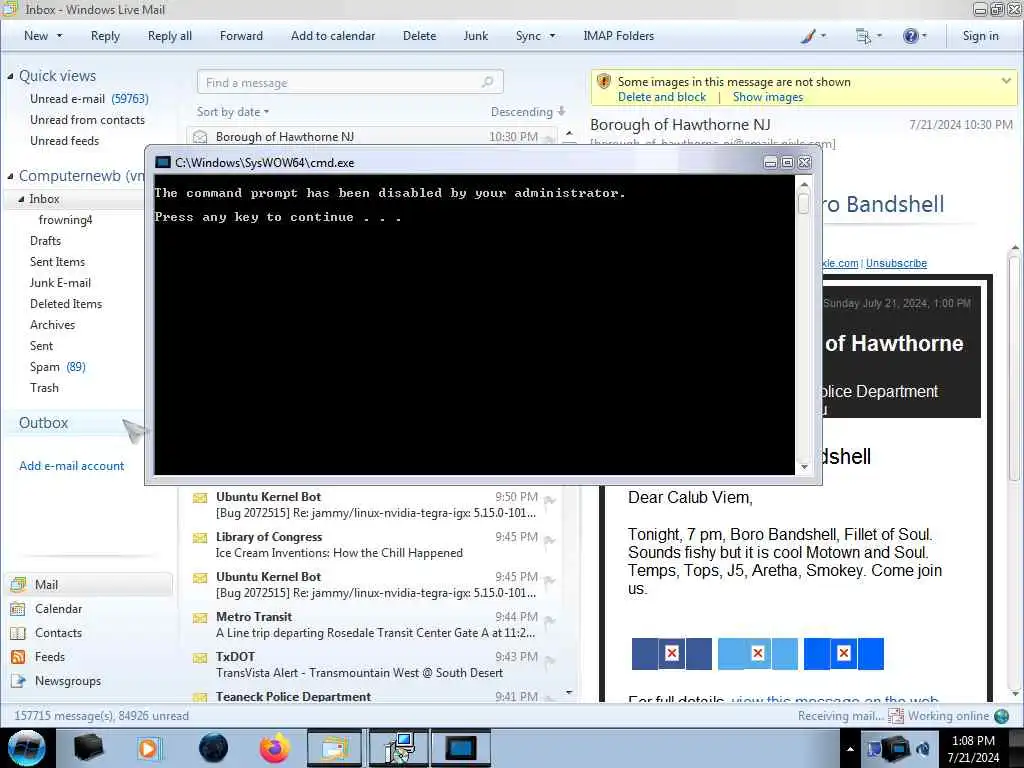The image size is (1024, 768).
Task: Click the Find a message search field
Action: click(x=350, y=82)
